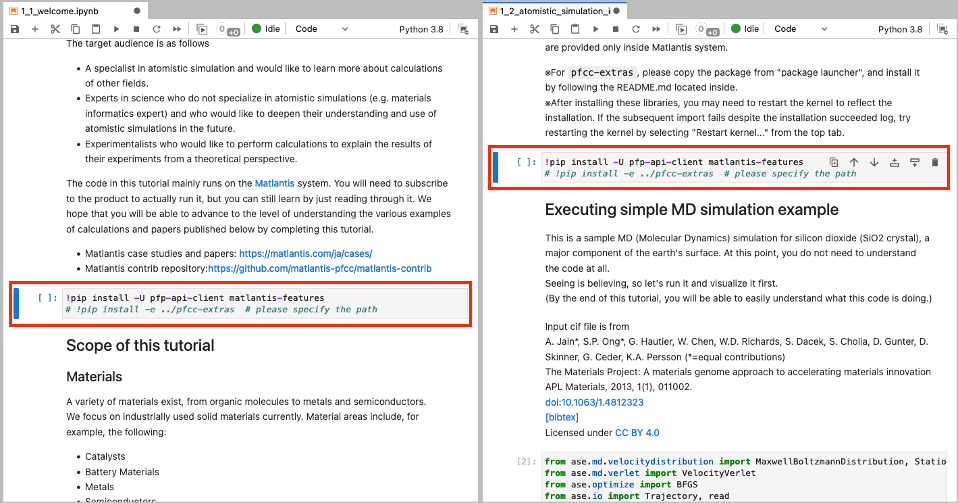Move the pip install cell up
Viewport: 958px width, 503px height.
[854, 162]
